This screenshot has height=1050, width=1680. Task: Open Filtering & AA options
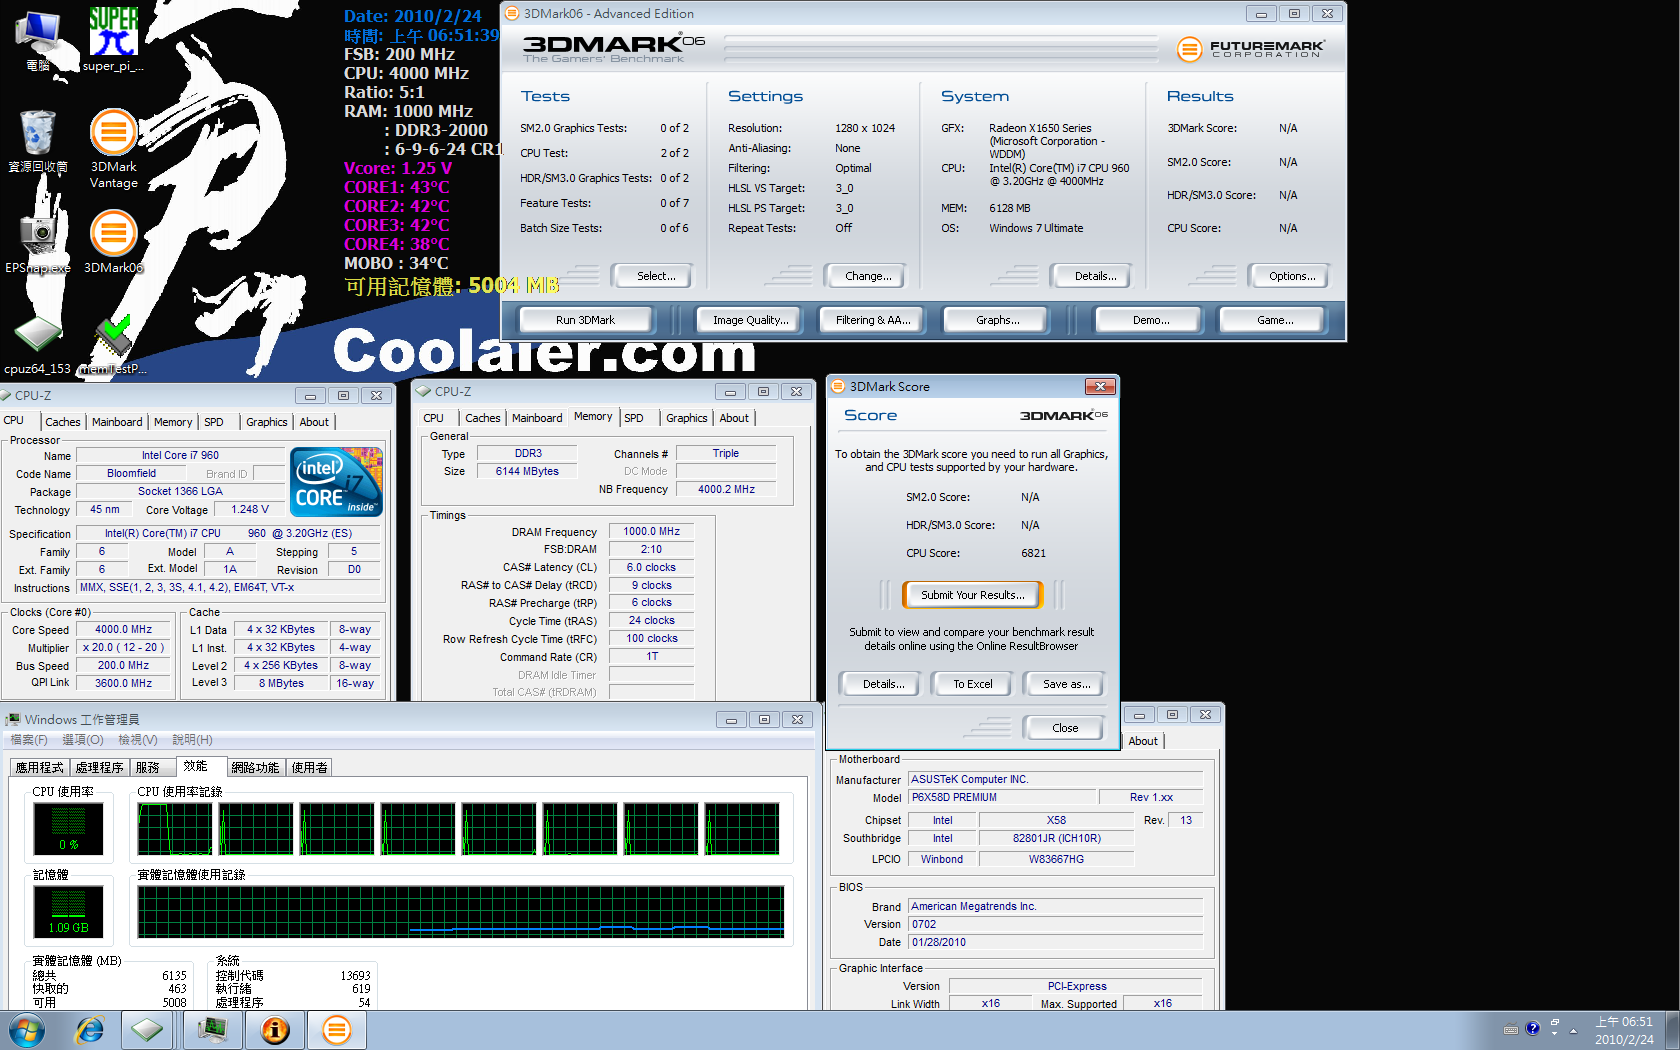(873, 320)
